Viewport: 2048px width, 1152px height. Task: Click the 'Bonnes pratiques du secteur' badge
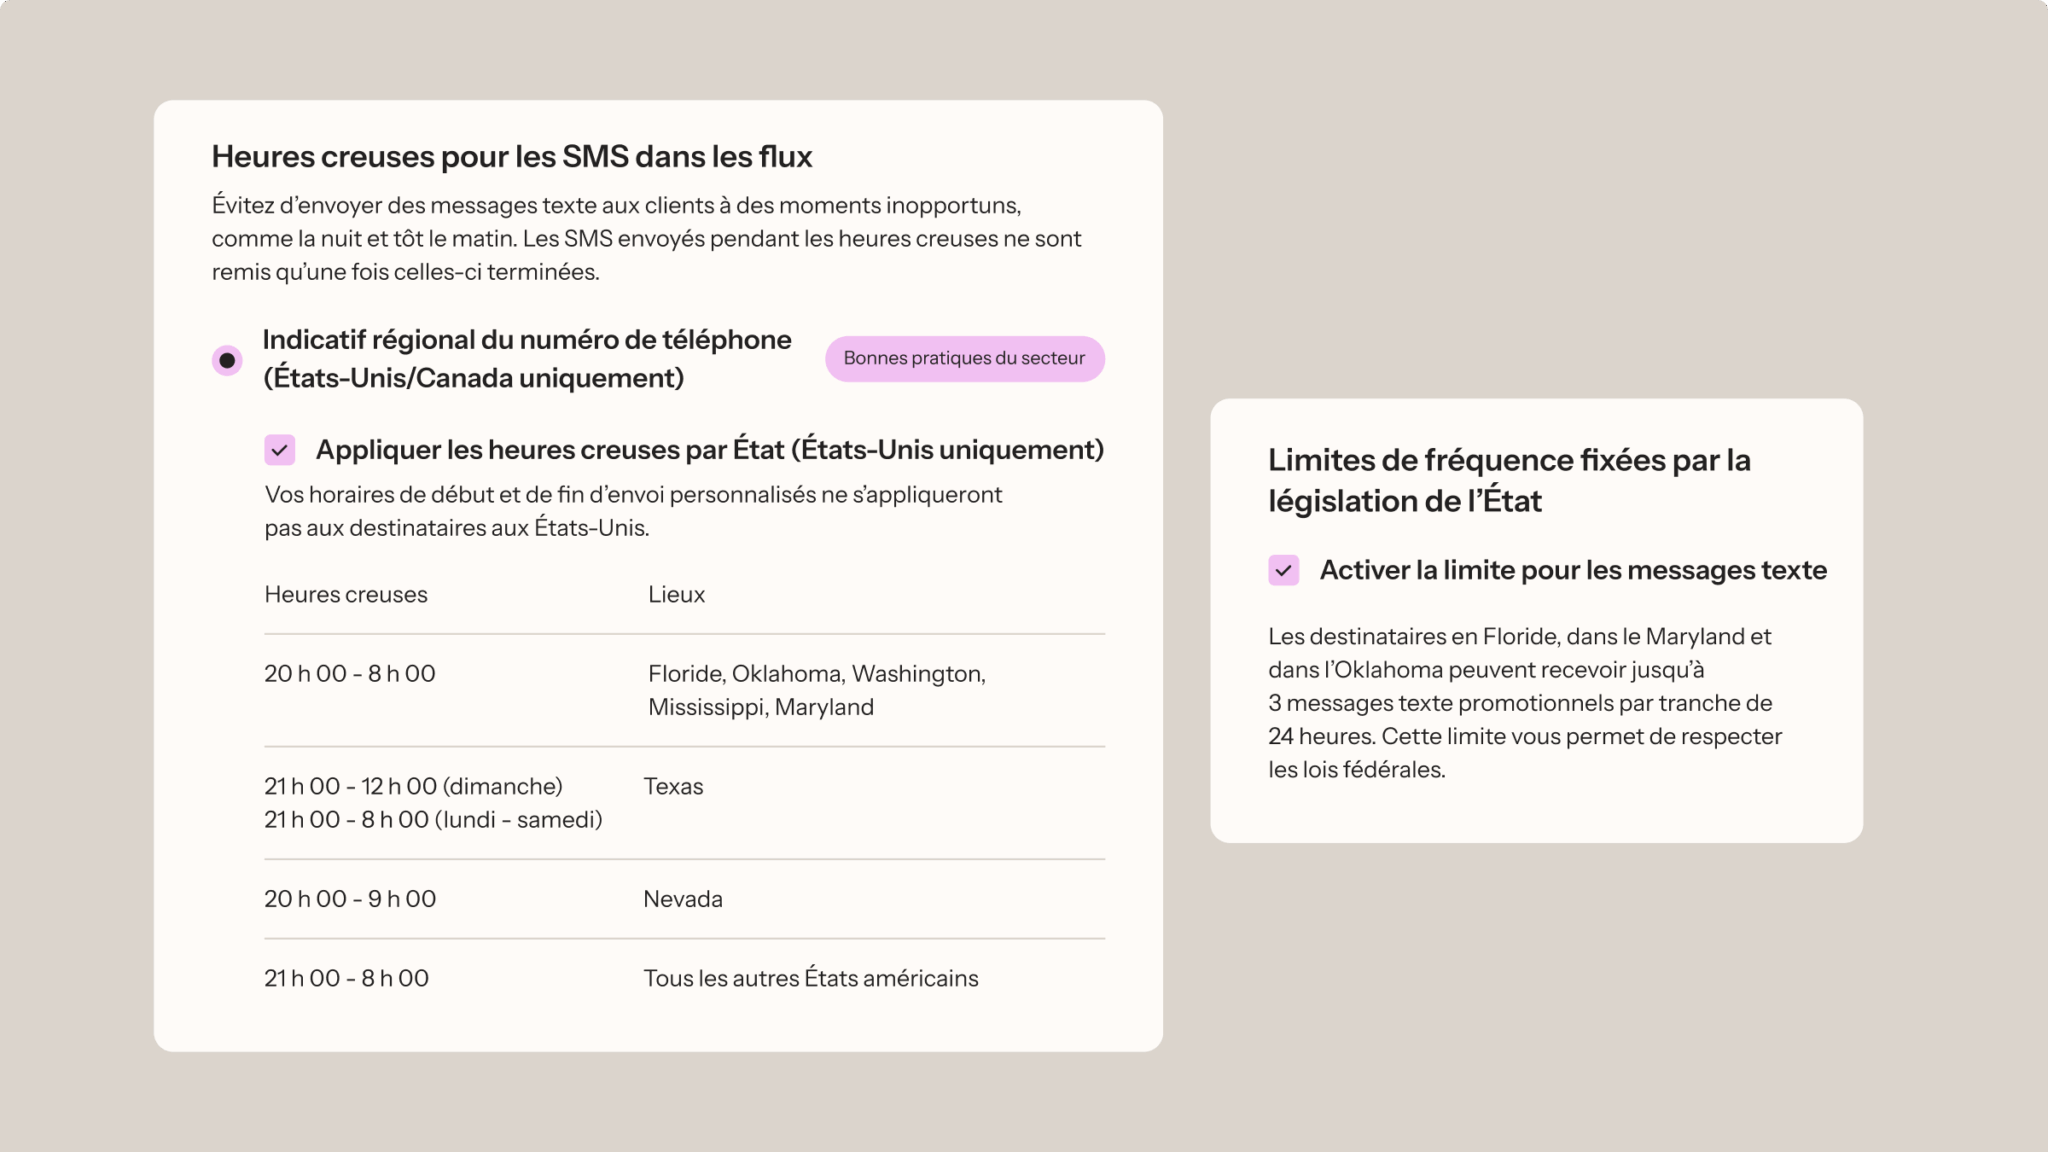pos(965,358)
